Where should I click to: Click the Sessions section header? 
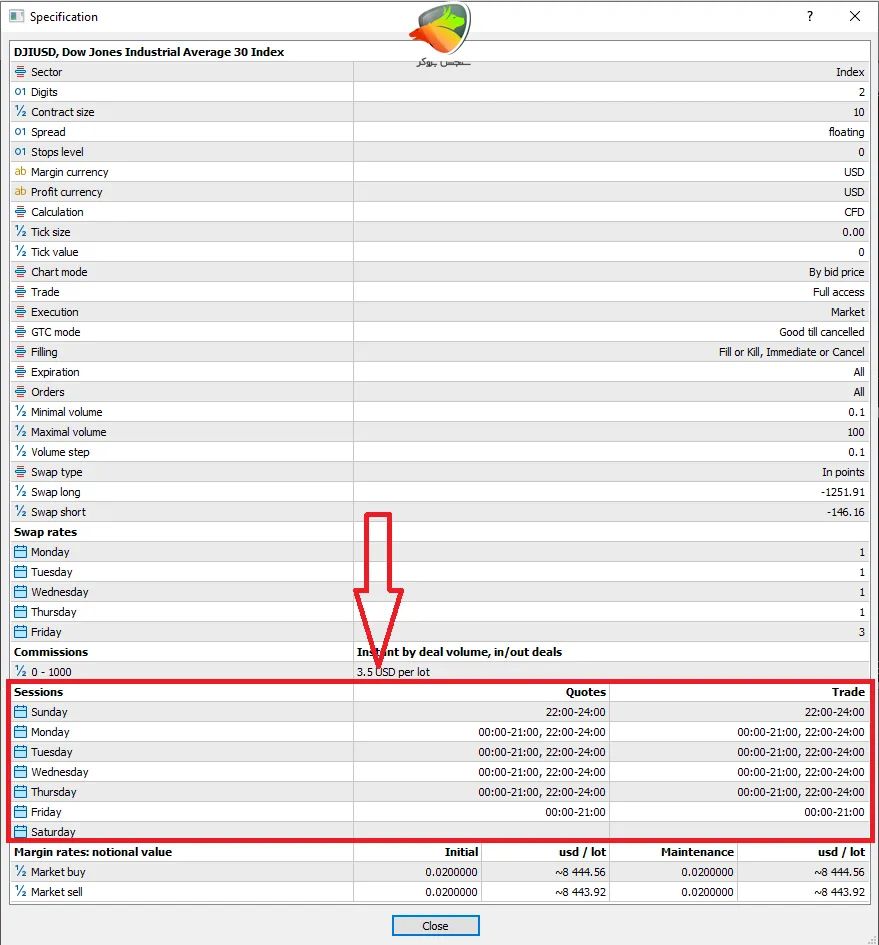(39, 692)
